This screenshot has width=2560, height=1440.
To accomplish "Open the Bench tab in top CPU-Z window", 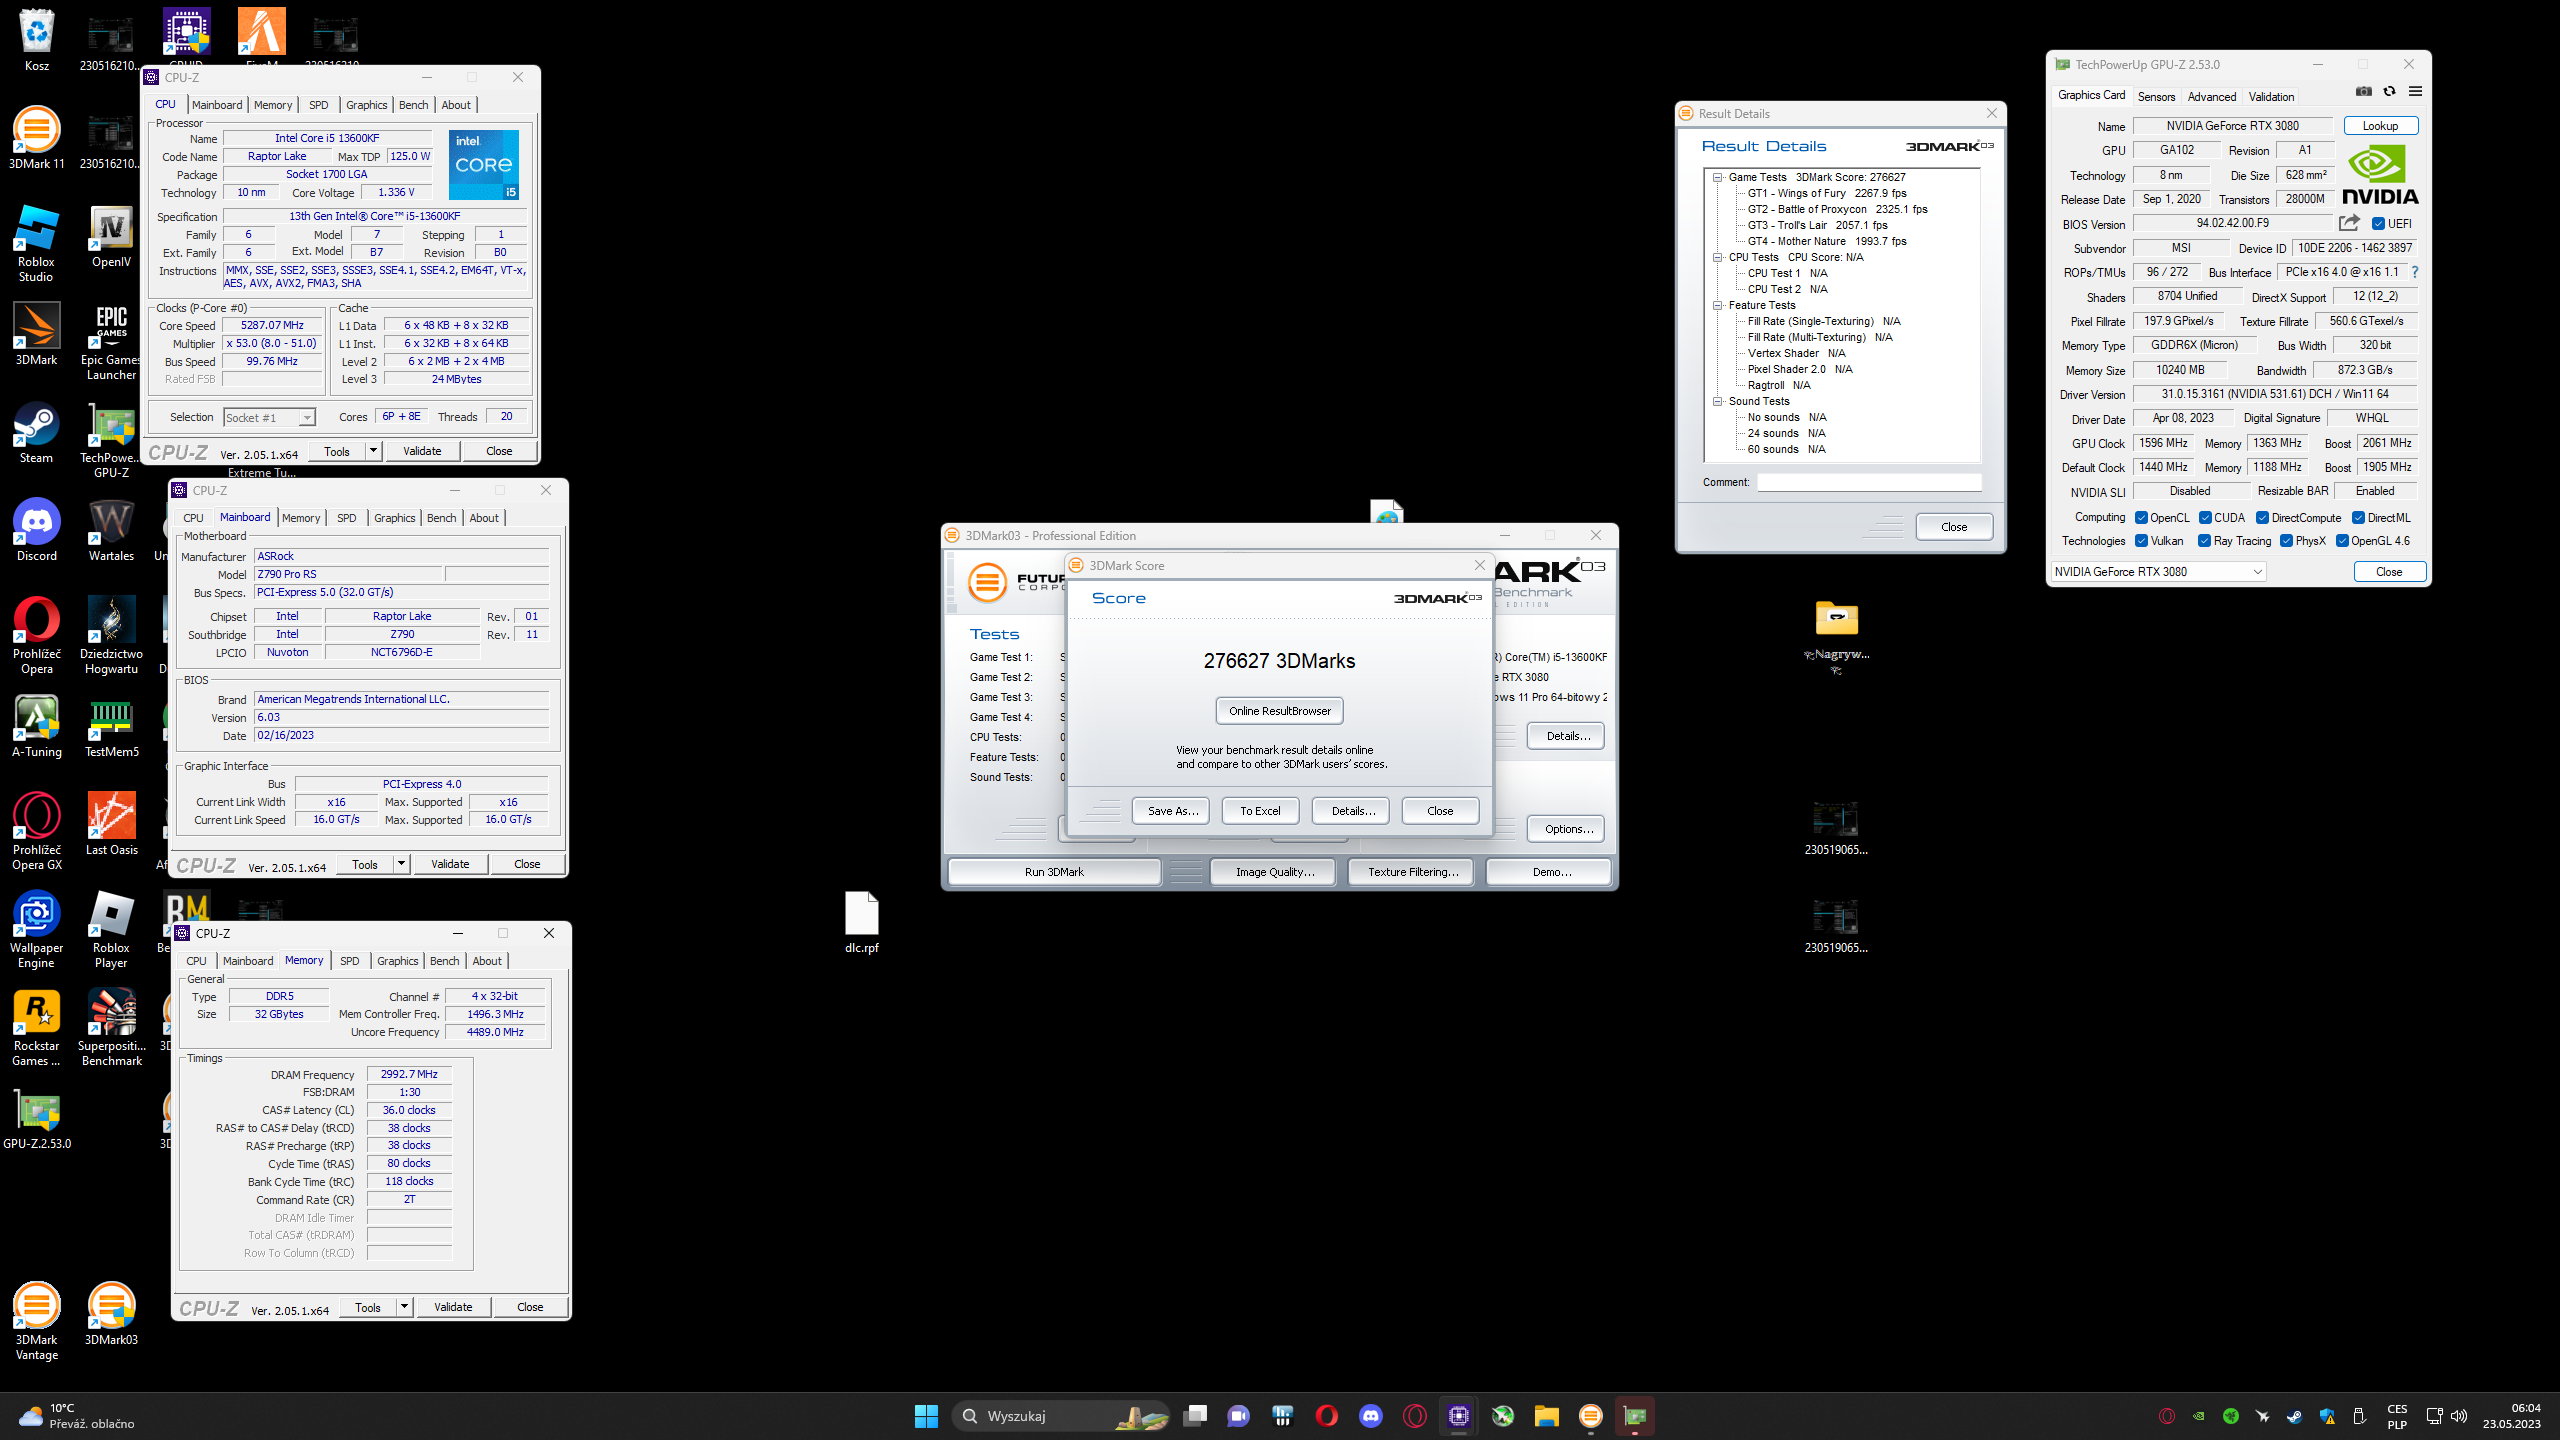I will [x=413, y=105].
